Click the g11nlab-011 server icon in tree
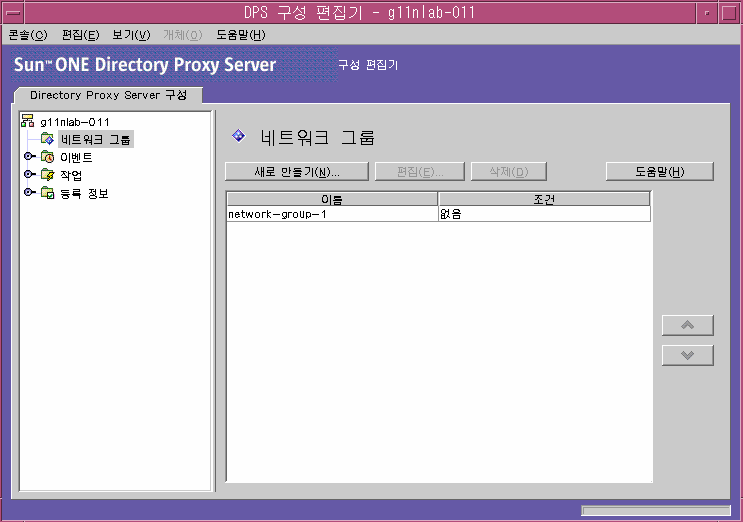The width and height of the screenshot is (743, 522). [27, 121]
